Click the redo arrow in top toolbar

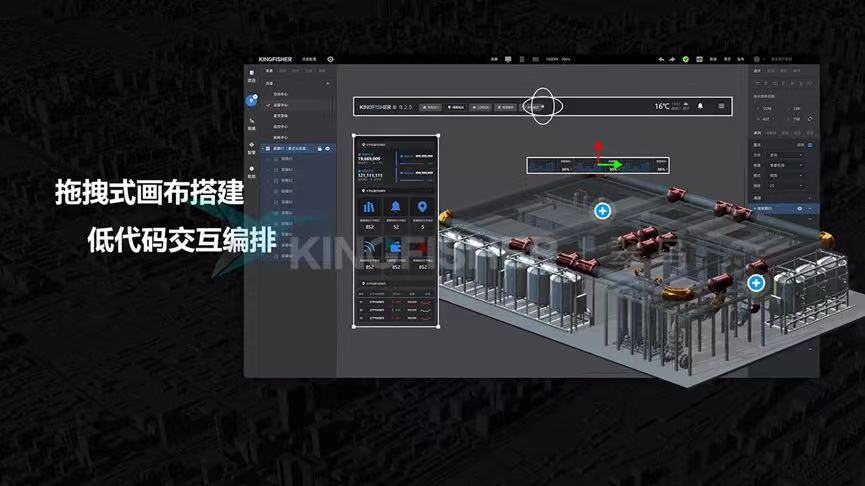672,59
